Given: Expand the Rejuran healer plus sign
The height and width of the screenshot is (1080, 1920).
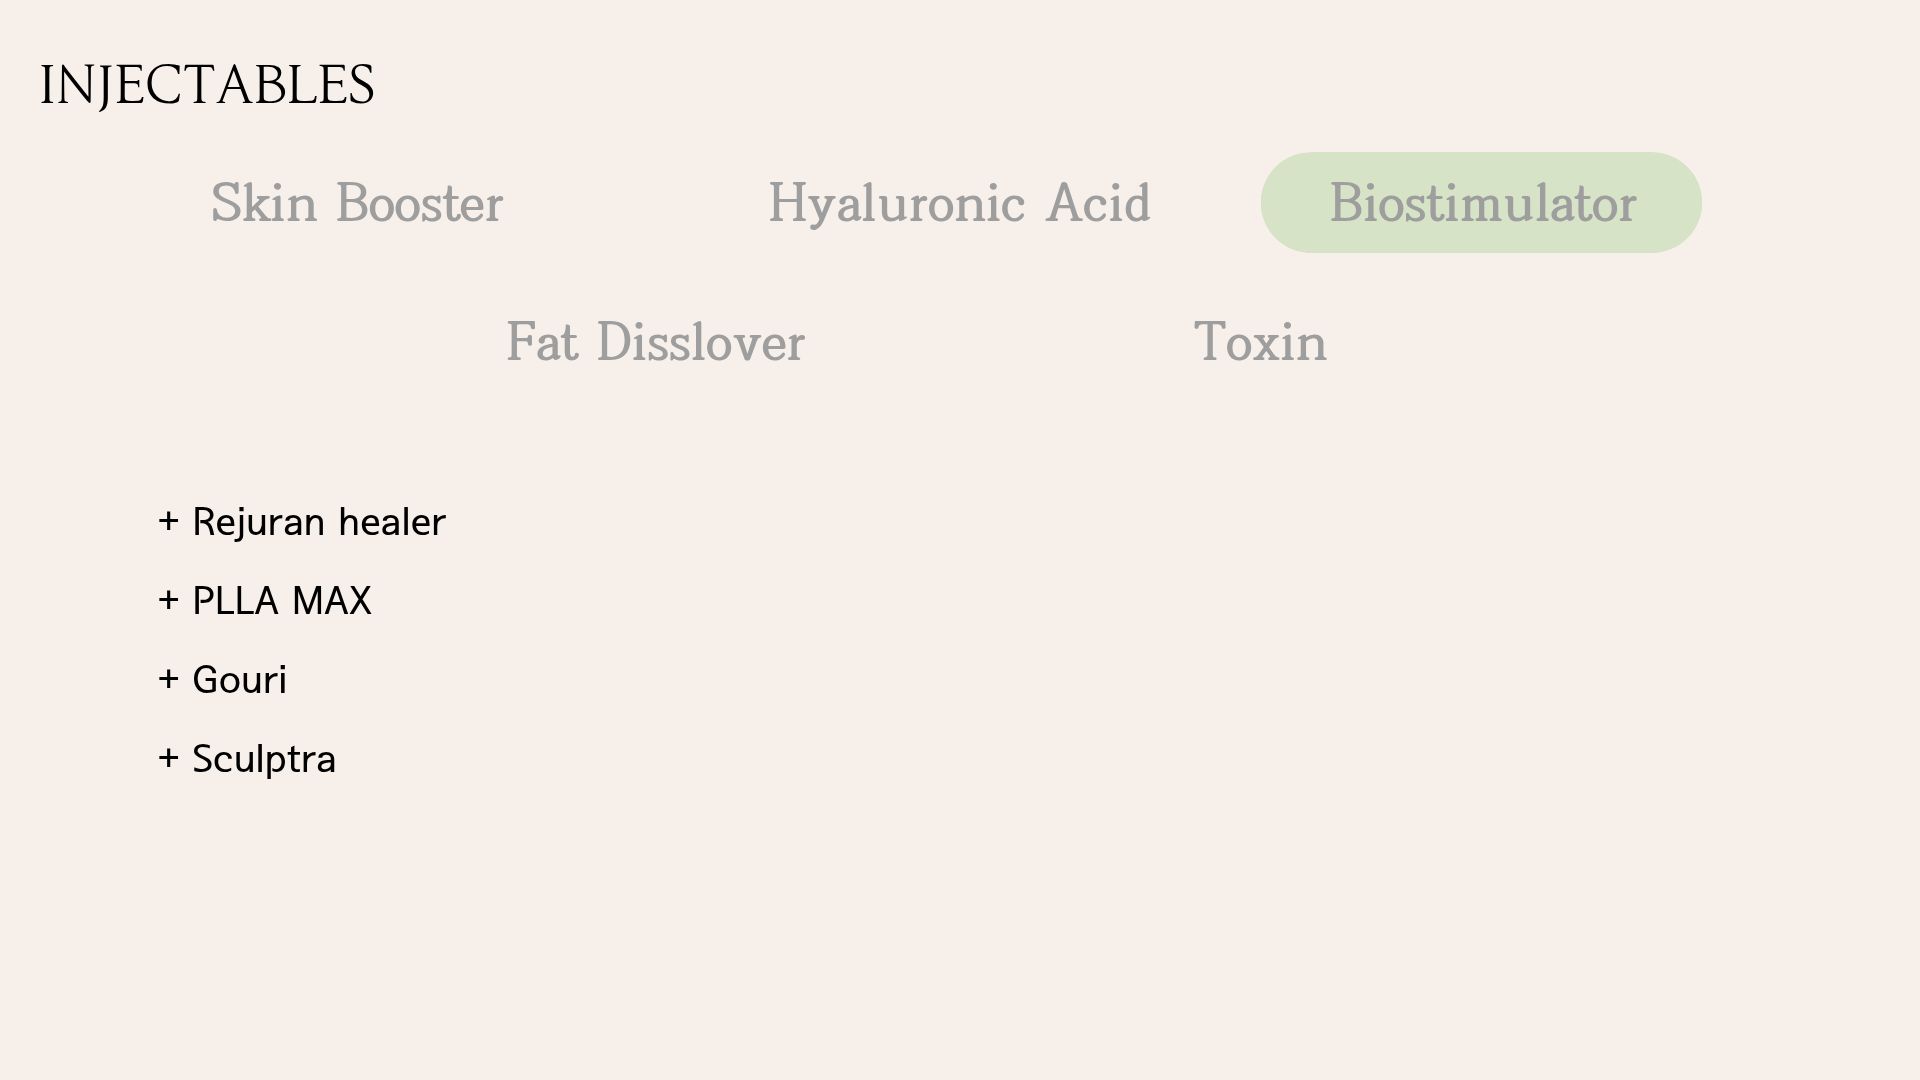Looking at the screenshot, I should pos(168,521).
